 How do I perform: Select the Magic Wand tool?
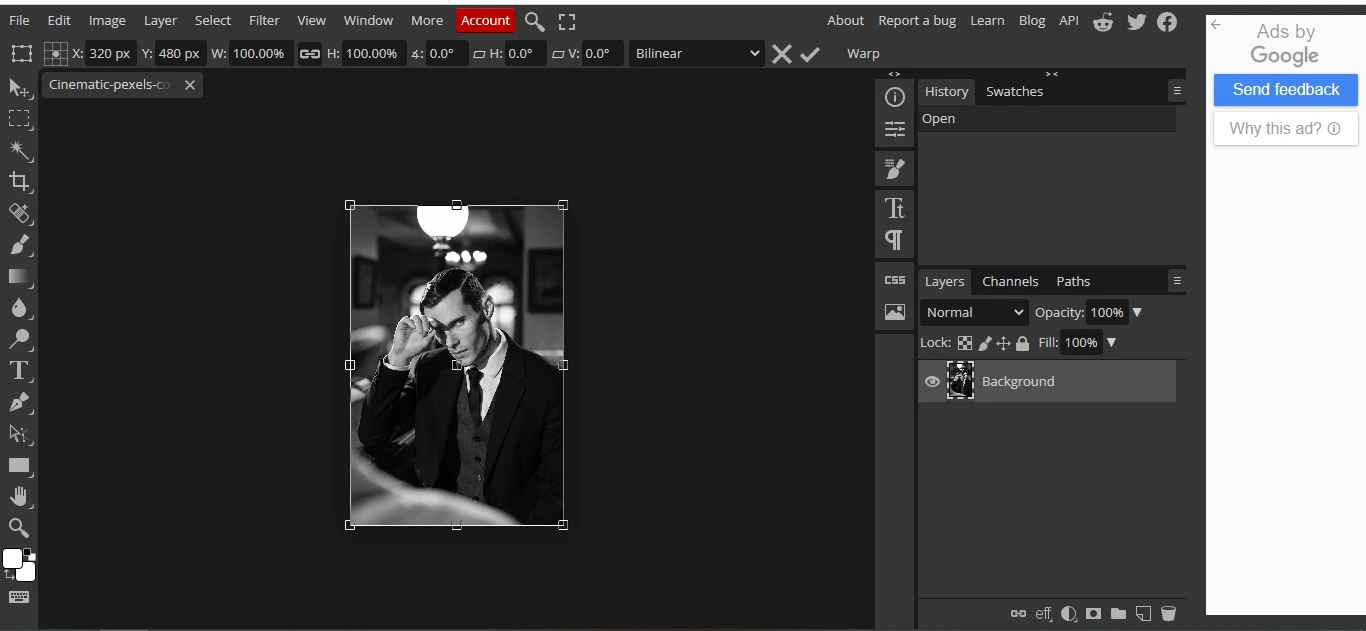pyautogui.click(x=19, y=150)
